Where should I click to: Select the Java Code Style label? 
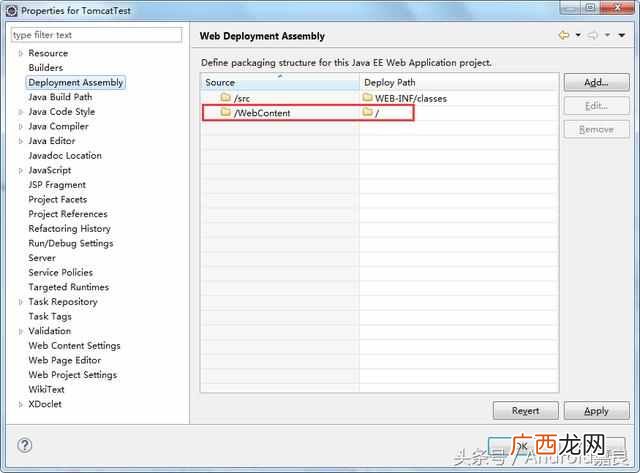pos(62,112)
